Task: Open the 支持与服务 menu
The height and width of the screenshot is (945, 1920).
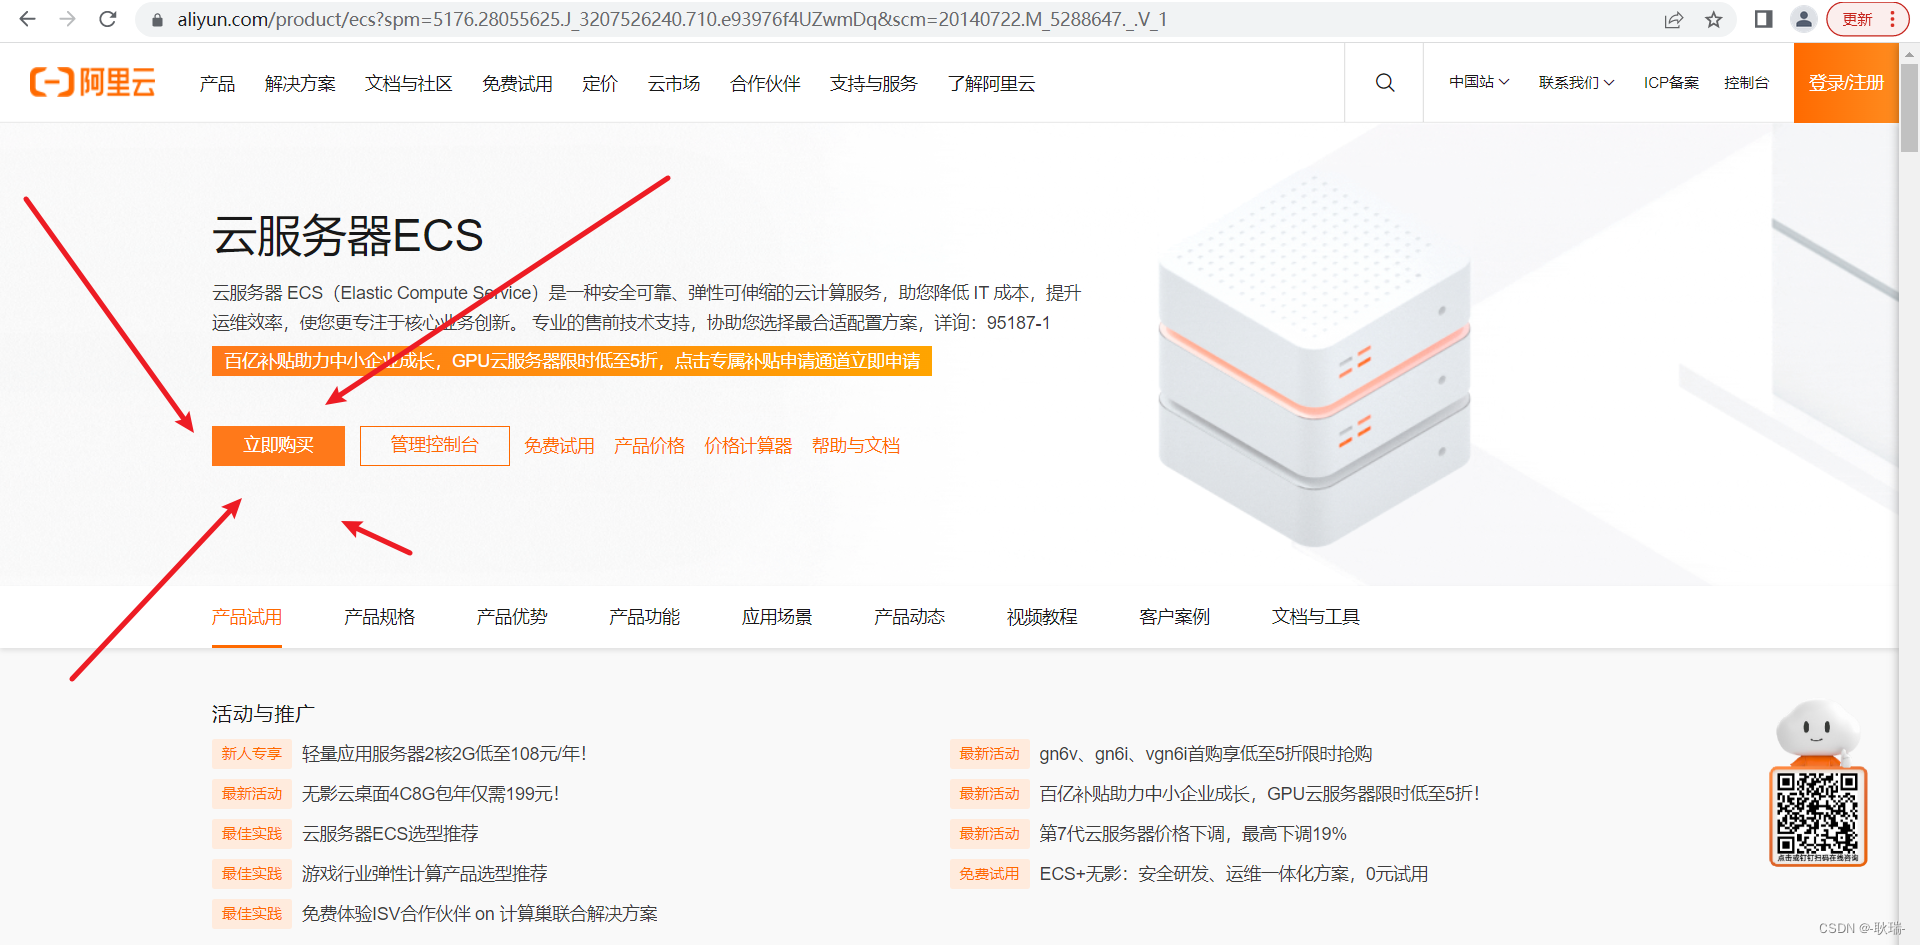Action: tap(873, 83)
